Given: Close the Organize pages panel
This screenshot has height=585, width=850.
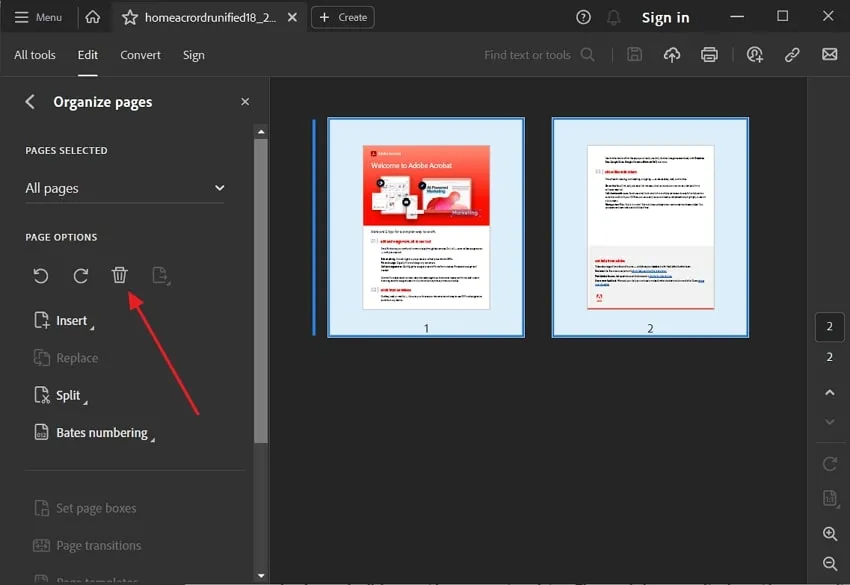Looking at the screenshot, I should pos(245,101).
